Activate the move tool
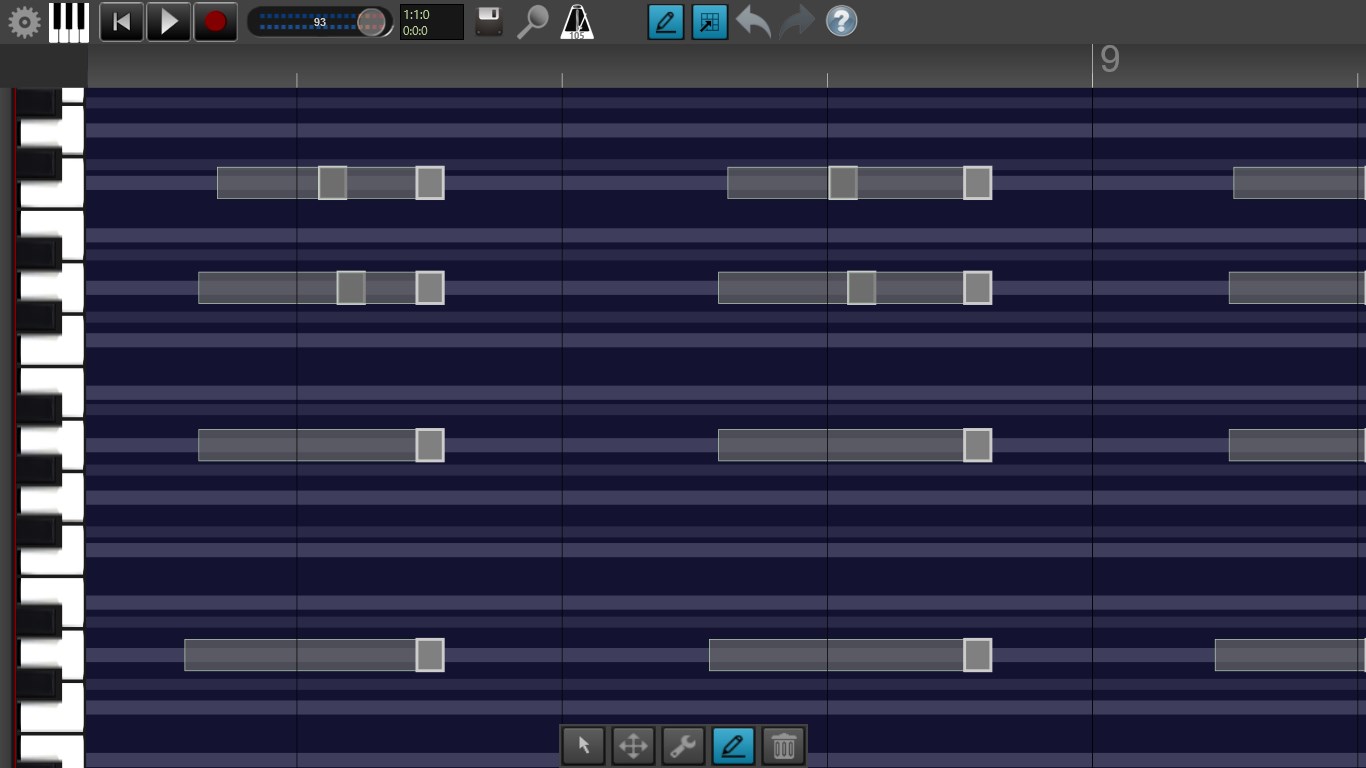1366x768 pixels. [633, 744]
